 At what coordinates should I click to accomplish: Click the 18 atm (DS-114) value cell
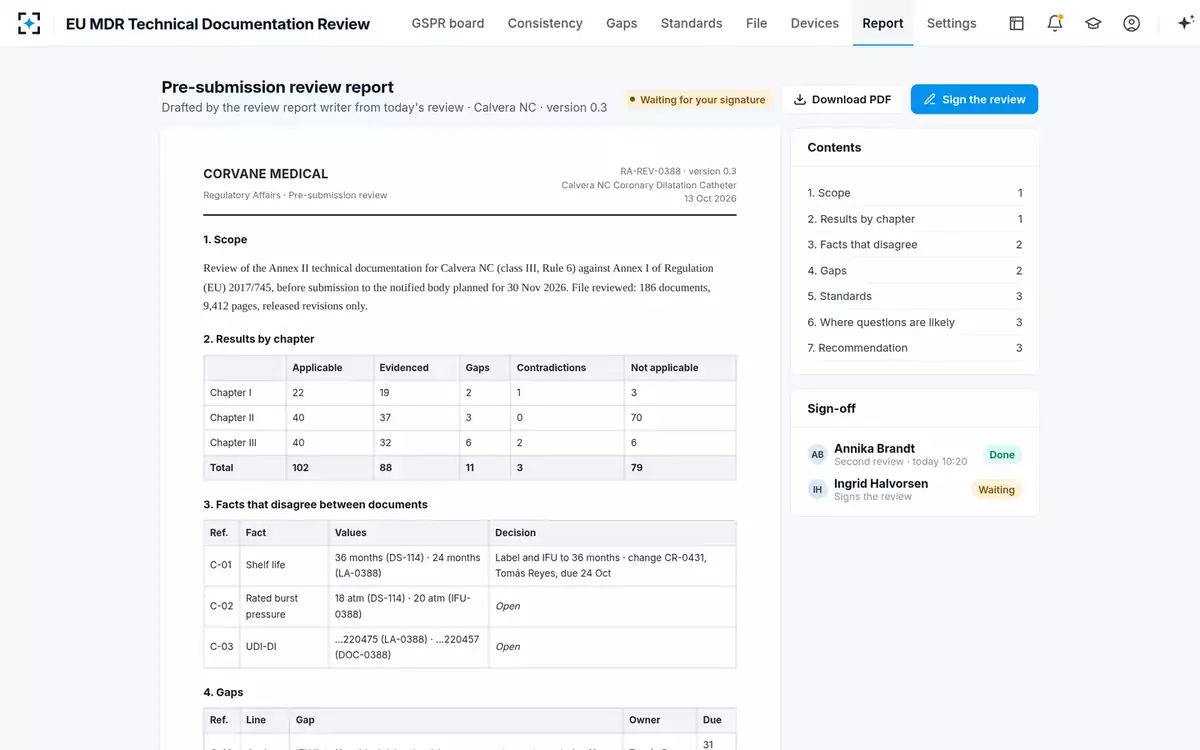(408, 606)
